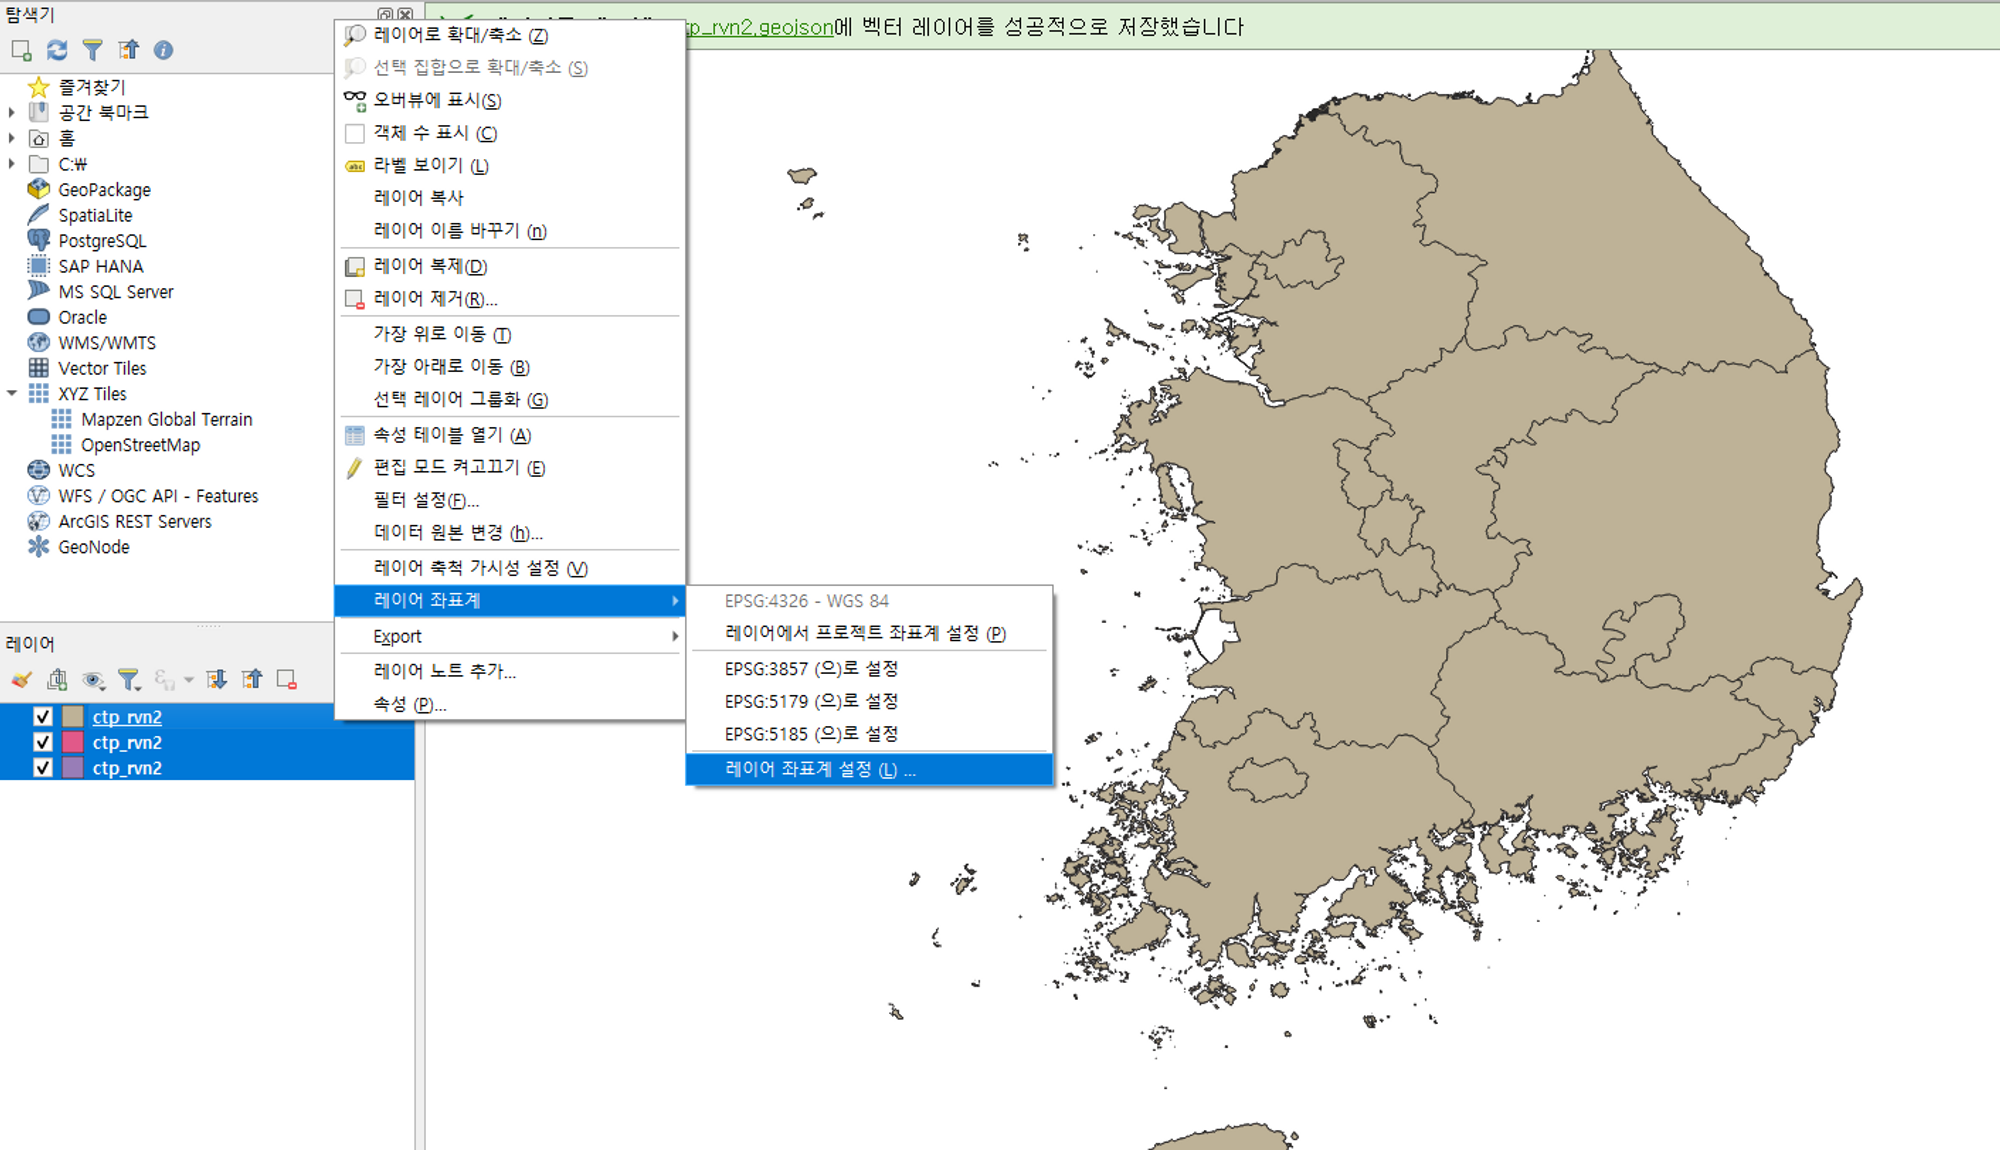Screen dimensions: 2000x1150
Task: Open the layer styling panel brush icon
Action: pos(22,680)
